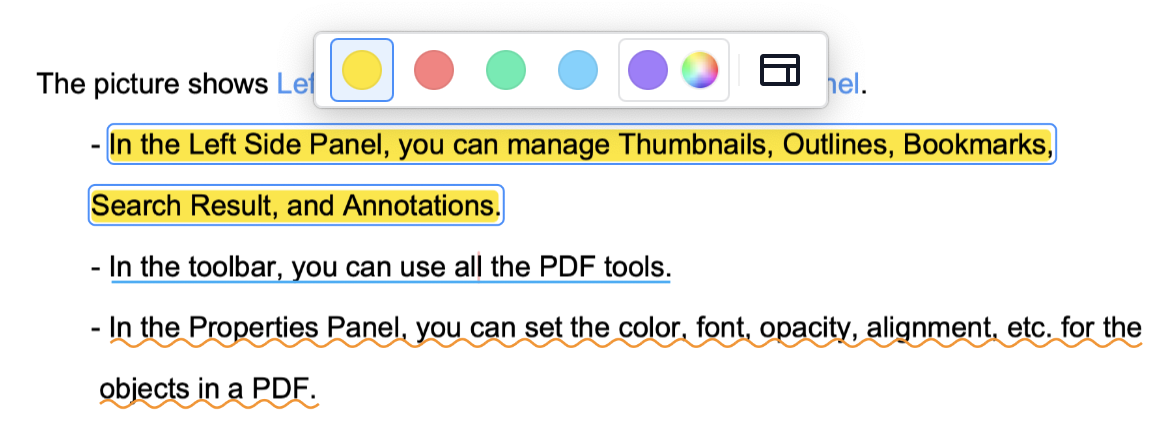Click 'PDF tools' in the underlined line
Screen dimensions: 1160x436
click(x=604, y=267)
